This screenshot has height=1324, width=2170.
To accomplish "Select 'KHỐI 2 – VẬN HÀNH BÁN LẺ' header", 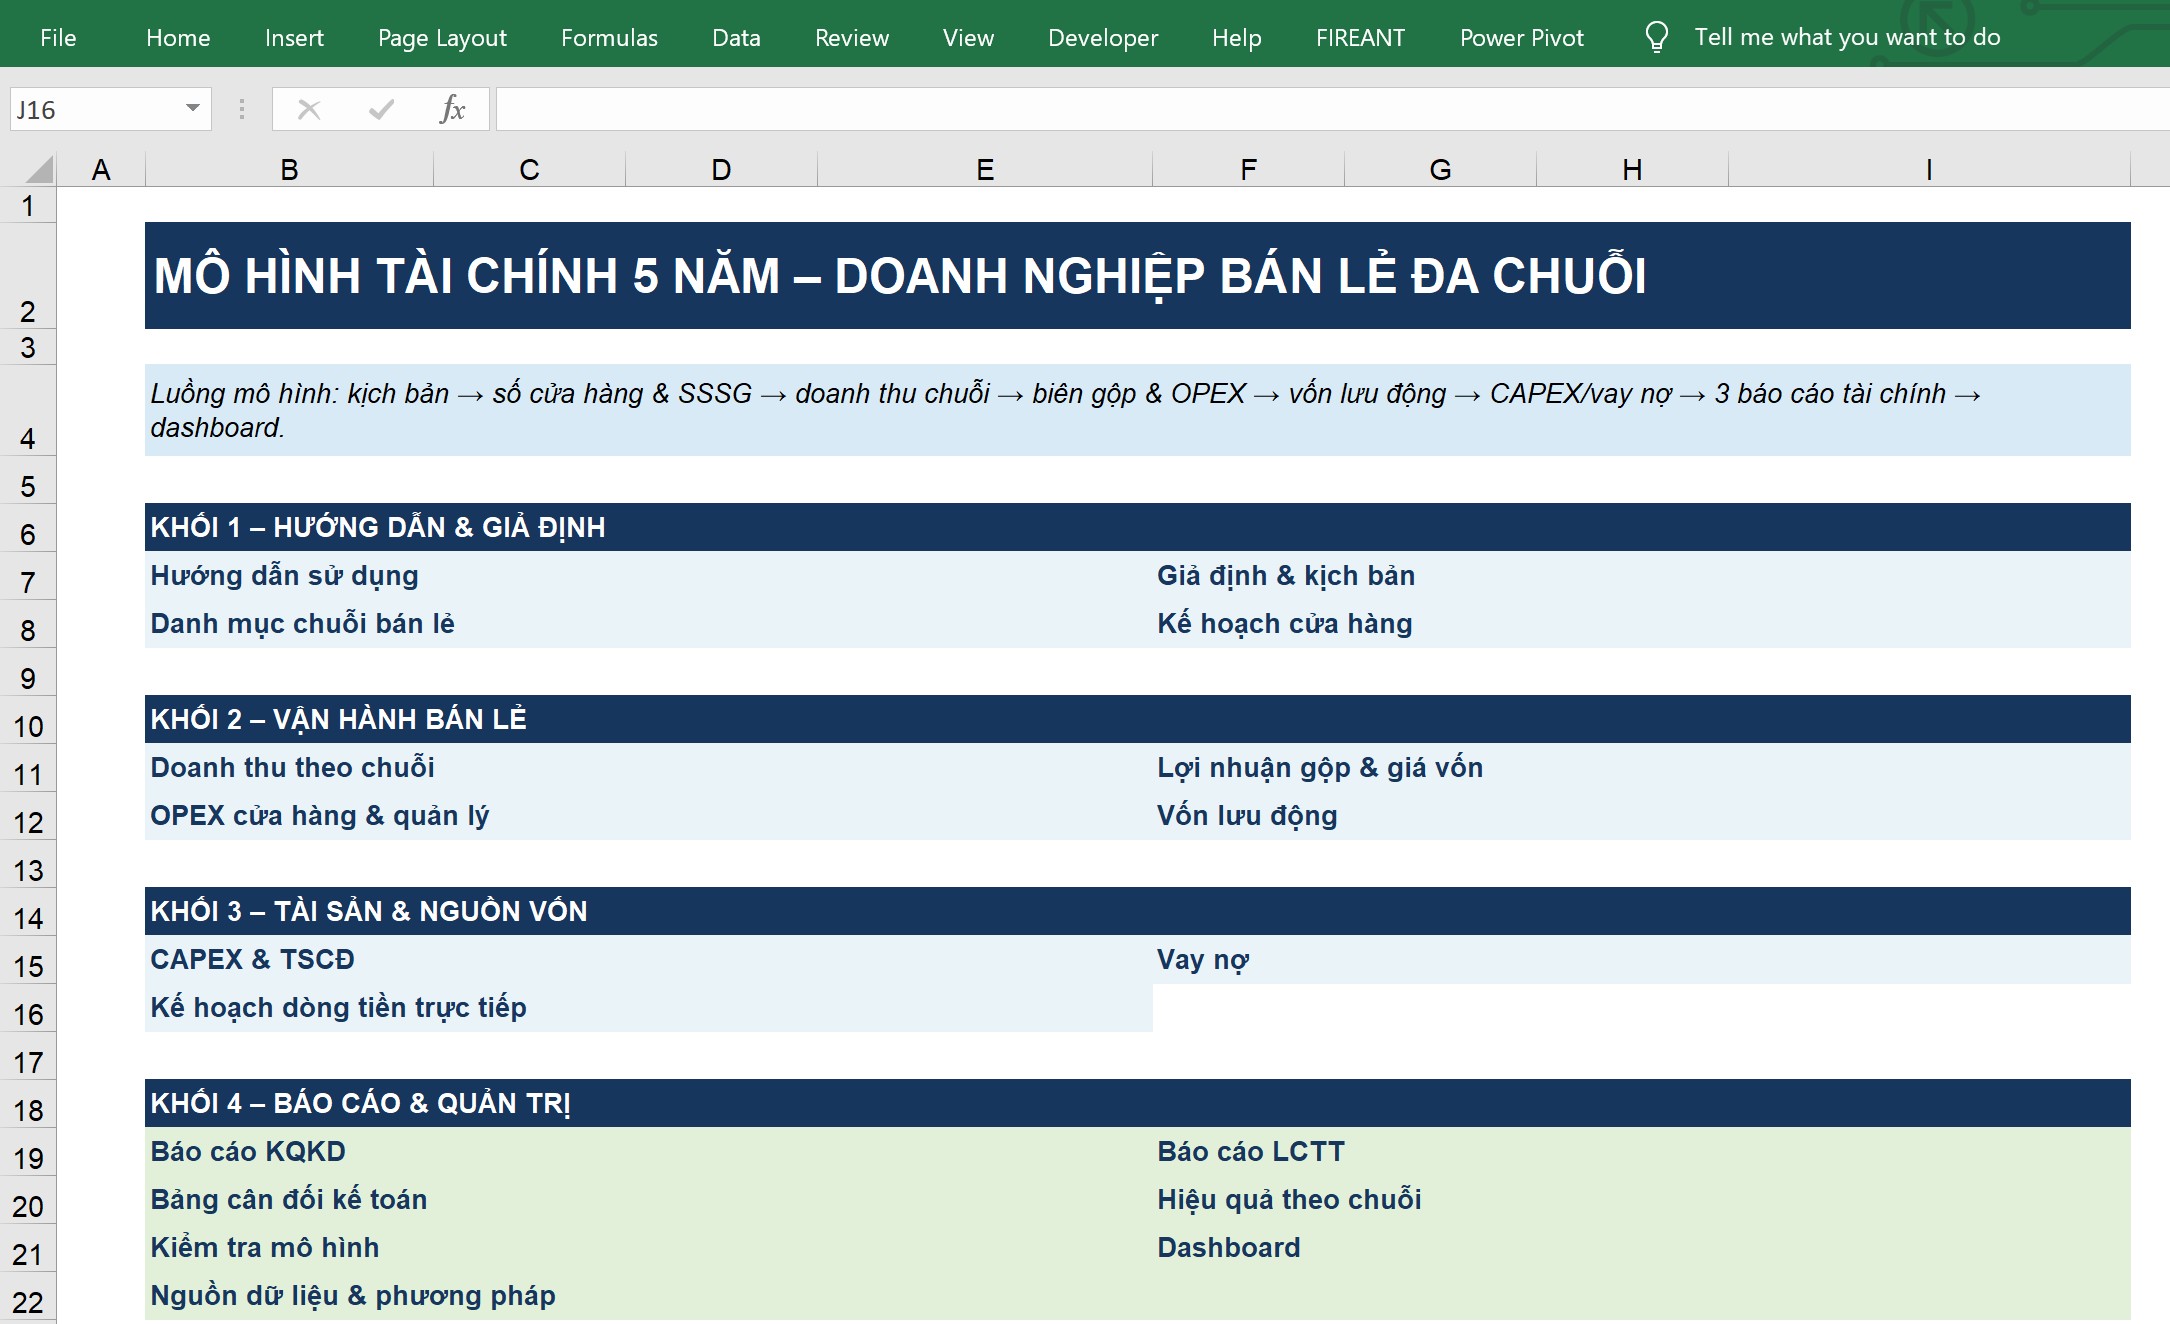I will (1138, 719).
